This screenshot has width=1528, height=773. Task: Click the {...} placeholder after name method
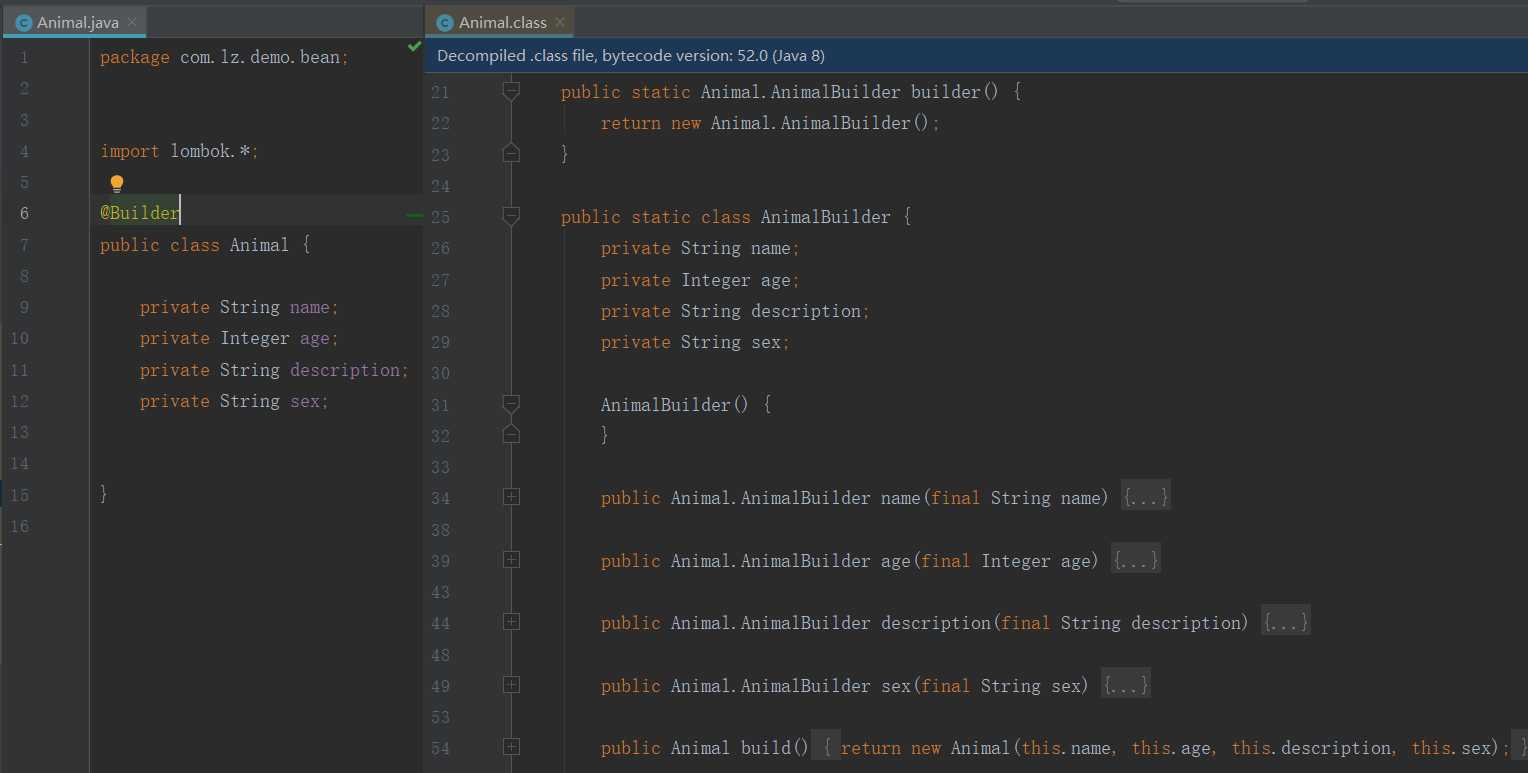pyautogui.click(x=1145, y=497)
